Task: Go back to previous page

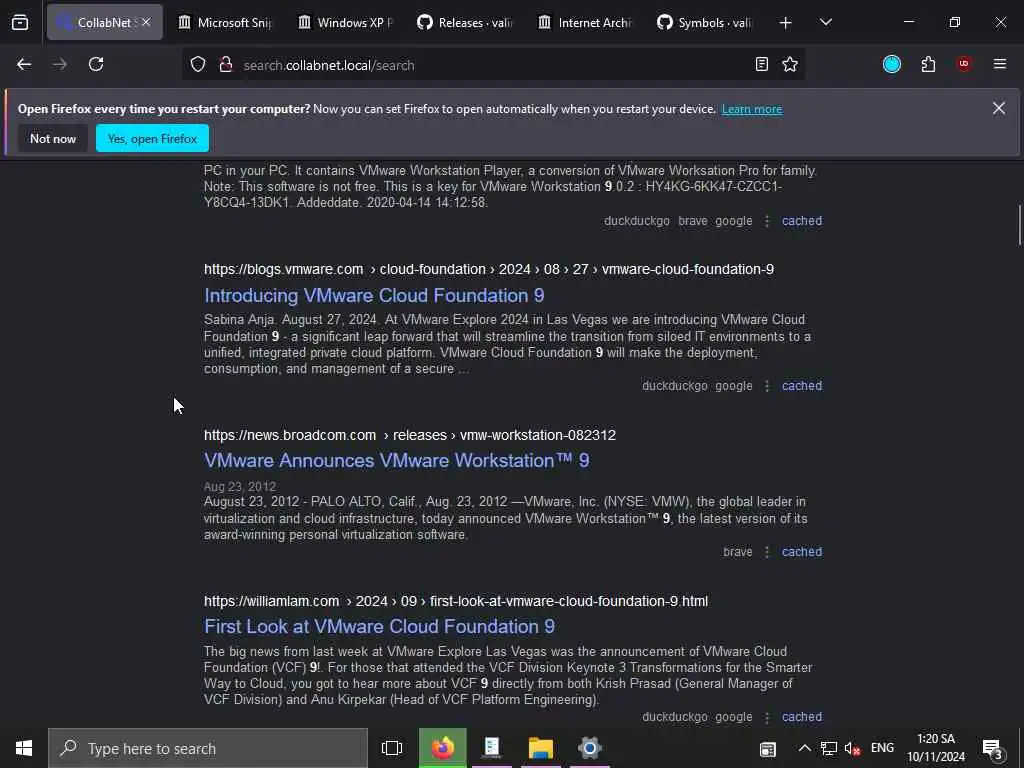Action: pyautogui.click(x=24, y=64)
